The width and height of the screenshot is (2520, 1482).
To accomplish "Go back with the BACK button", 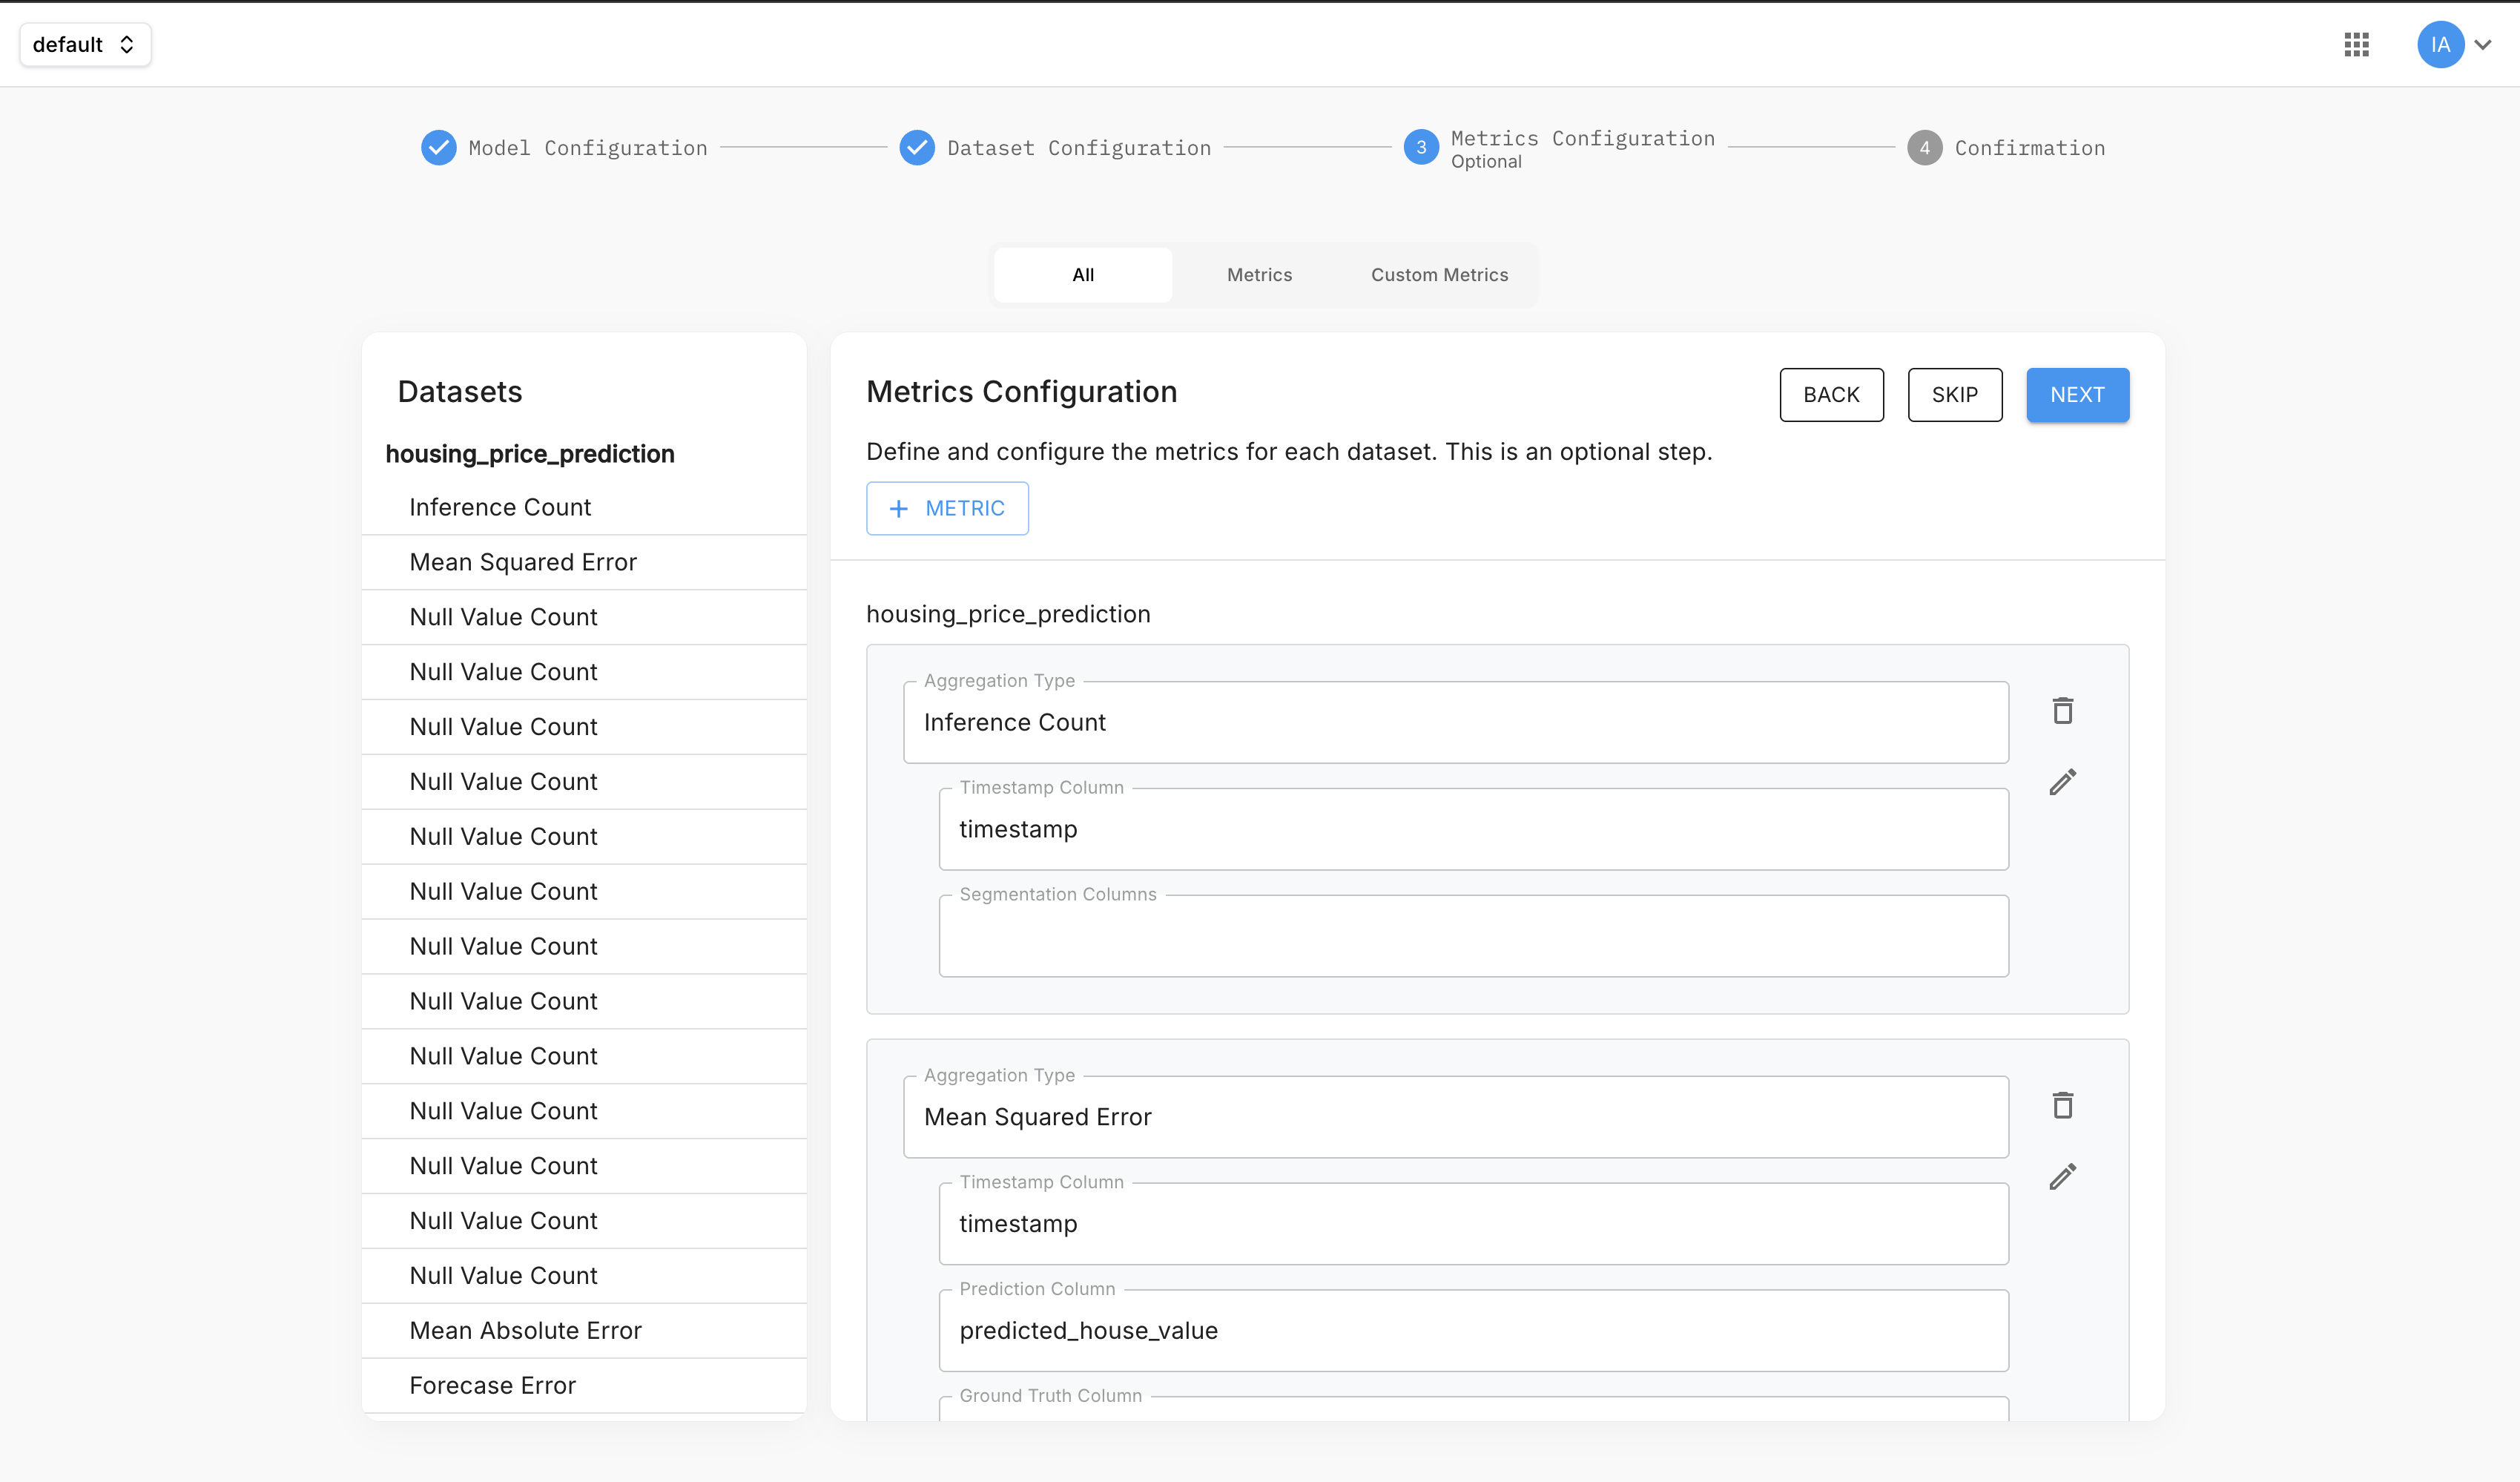I will pyautogui.click(x=1831, y=395).
